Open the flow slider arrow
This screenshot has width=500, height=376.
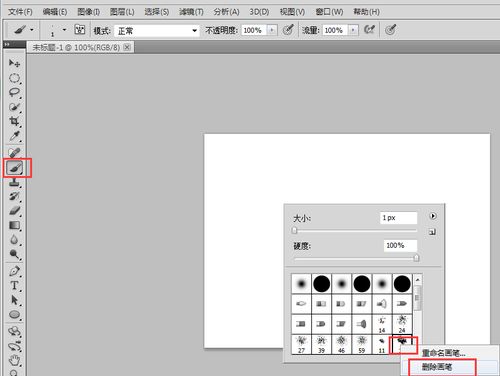353,30
